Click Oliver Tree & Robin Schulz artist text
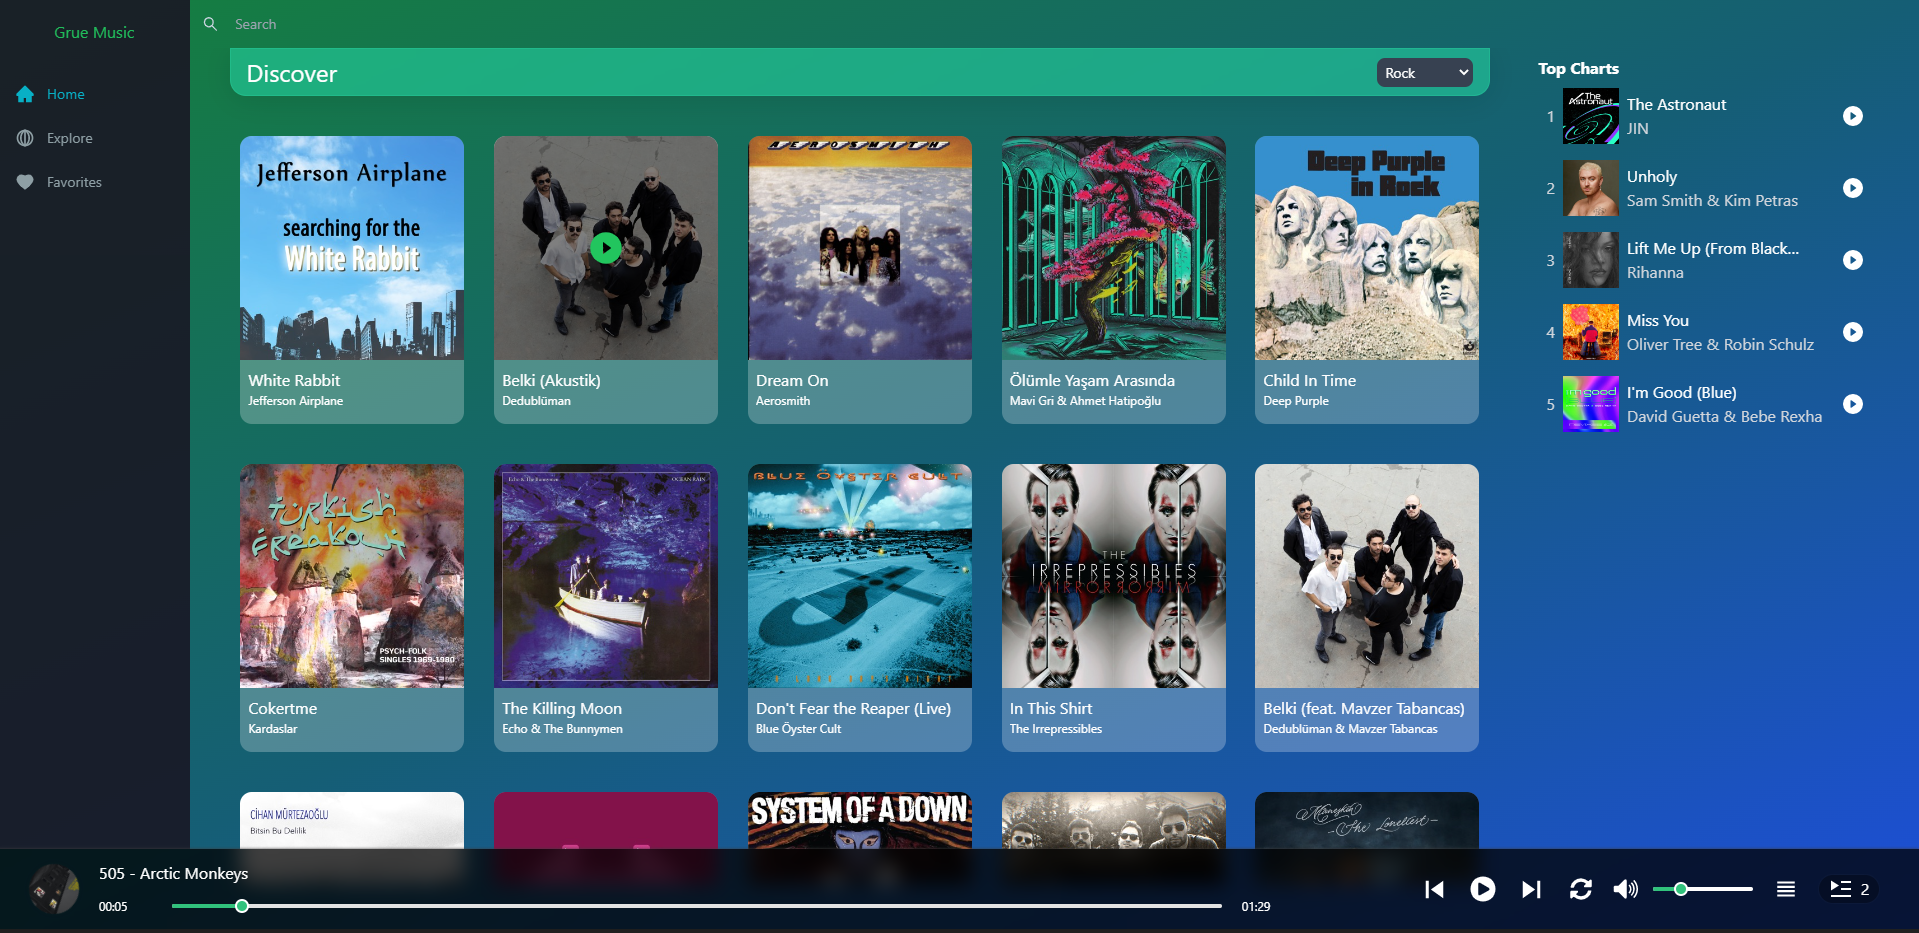Viewport: 1919px width, 933px height. [x=1720, y=344]
